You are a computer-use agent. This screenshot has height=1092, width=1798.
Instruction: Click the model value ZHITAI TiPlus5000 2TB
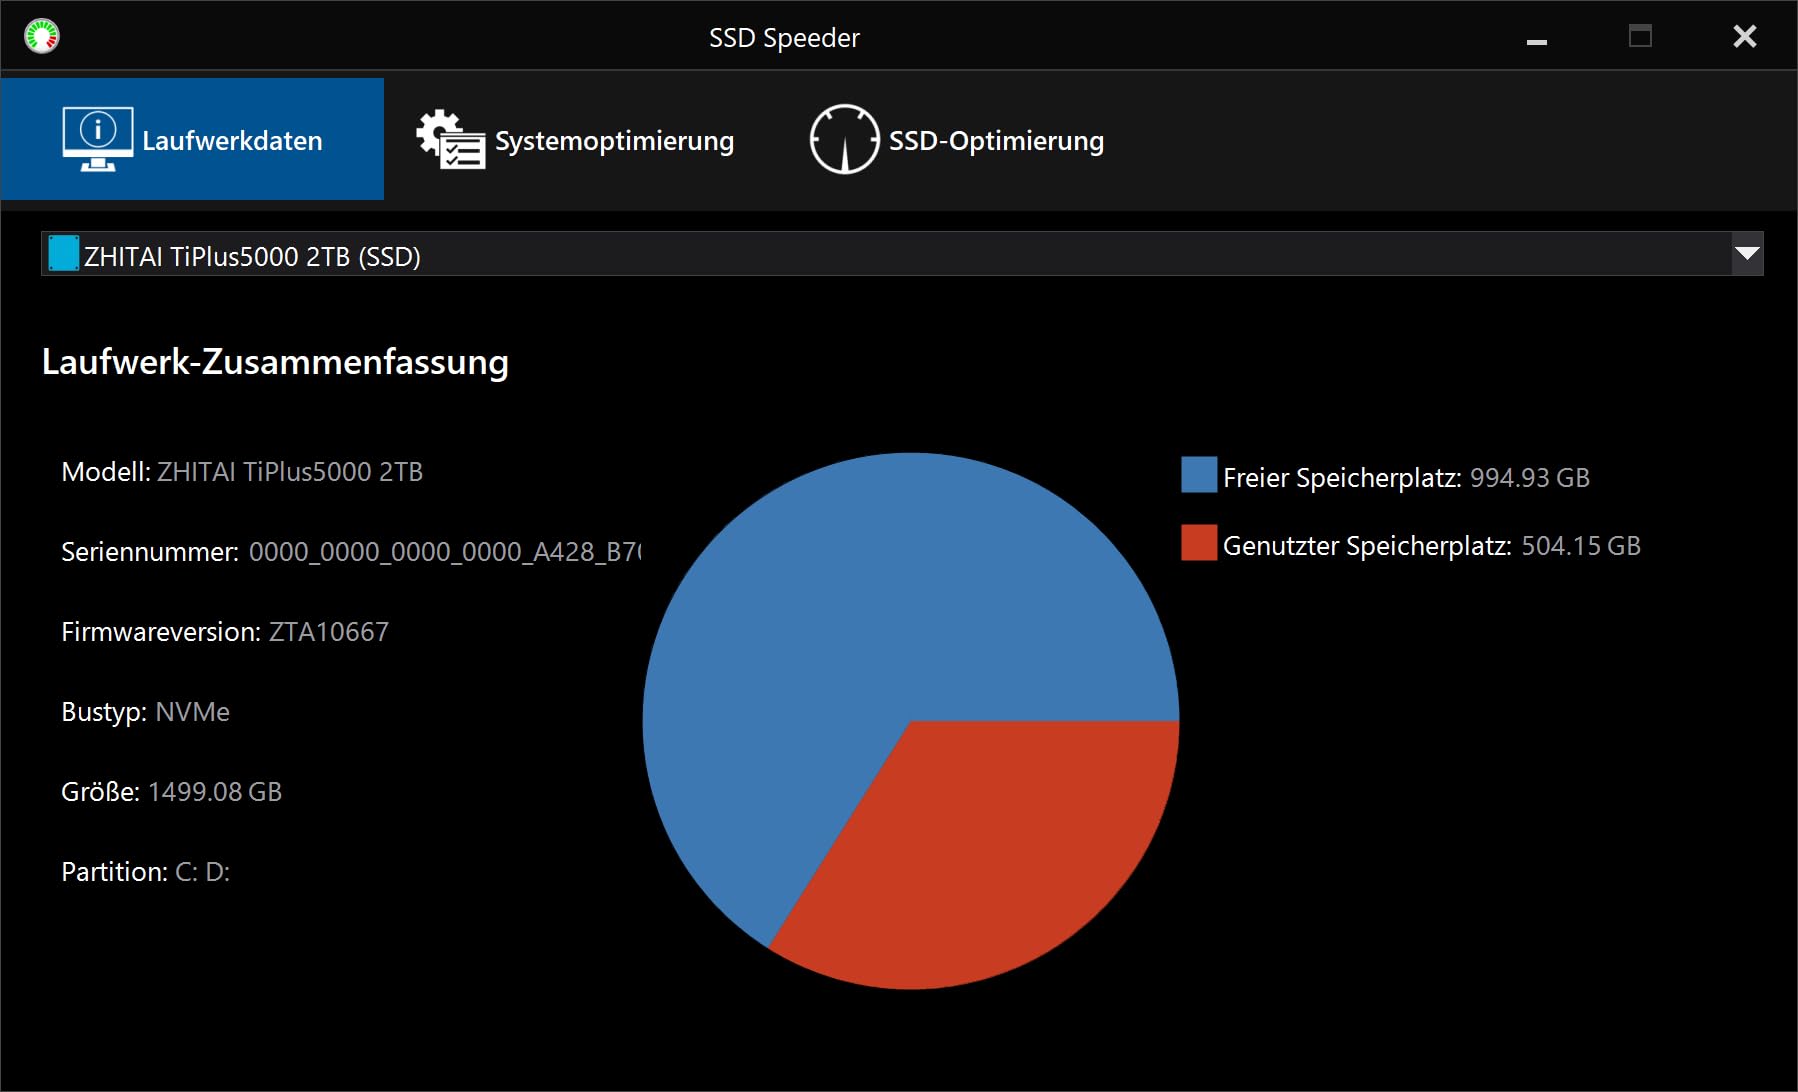(x=290, y=472)
